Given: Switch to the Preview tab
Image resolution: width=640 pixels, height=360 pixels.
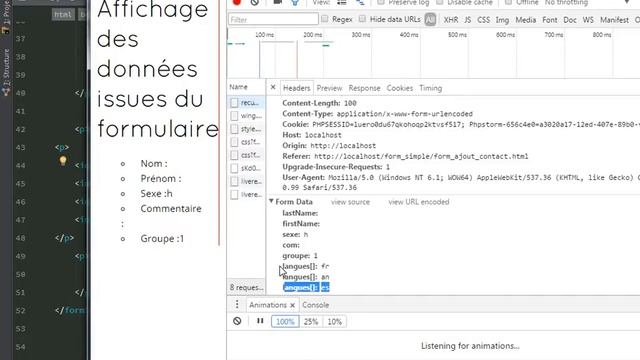Looking at the screenshot, I should (x=329, y=88).
